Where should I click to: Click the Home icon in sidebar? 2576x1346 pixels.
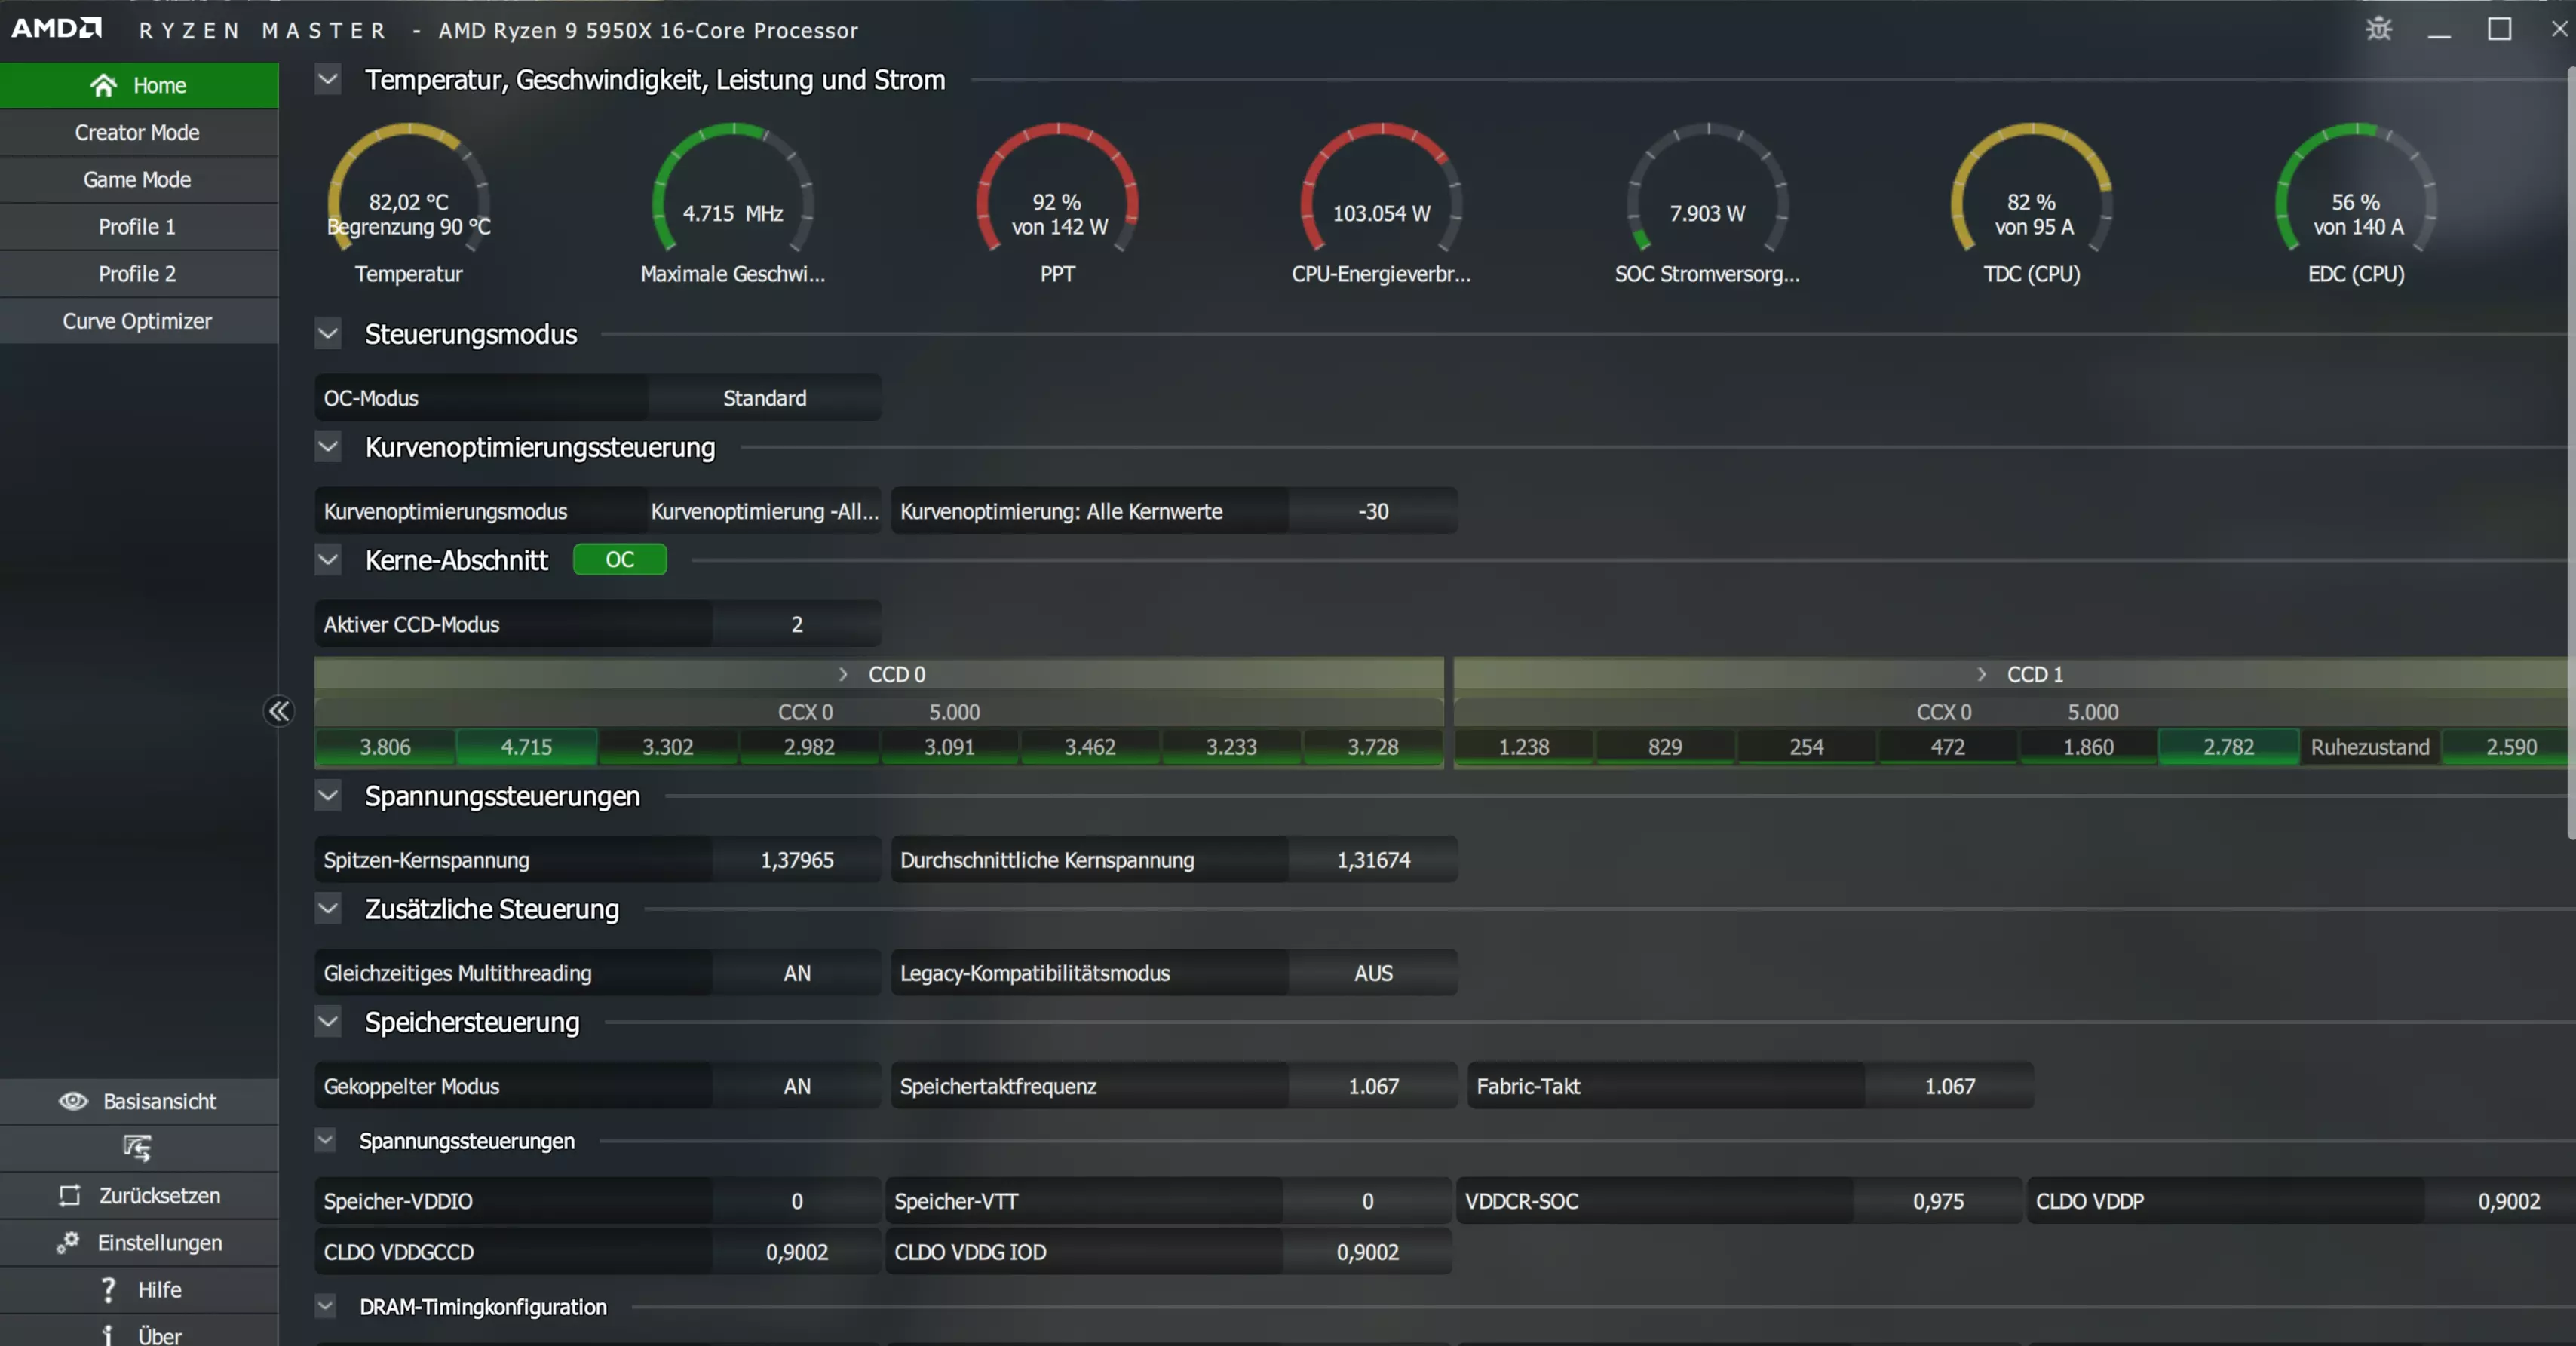point(103,85)
